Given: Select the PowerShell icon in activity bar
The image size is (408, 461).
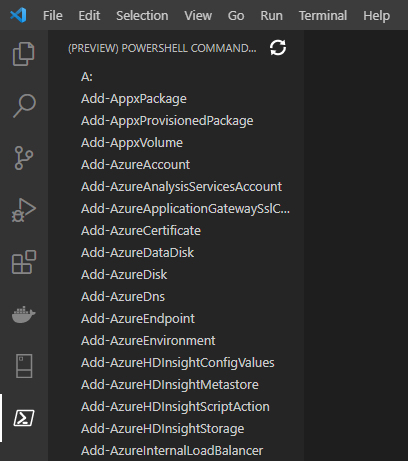Looking at the screenshot, I should pos(24,418).
